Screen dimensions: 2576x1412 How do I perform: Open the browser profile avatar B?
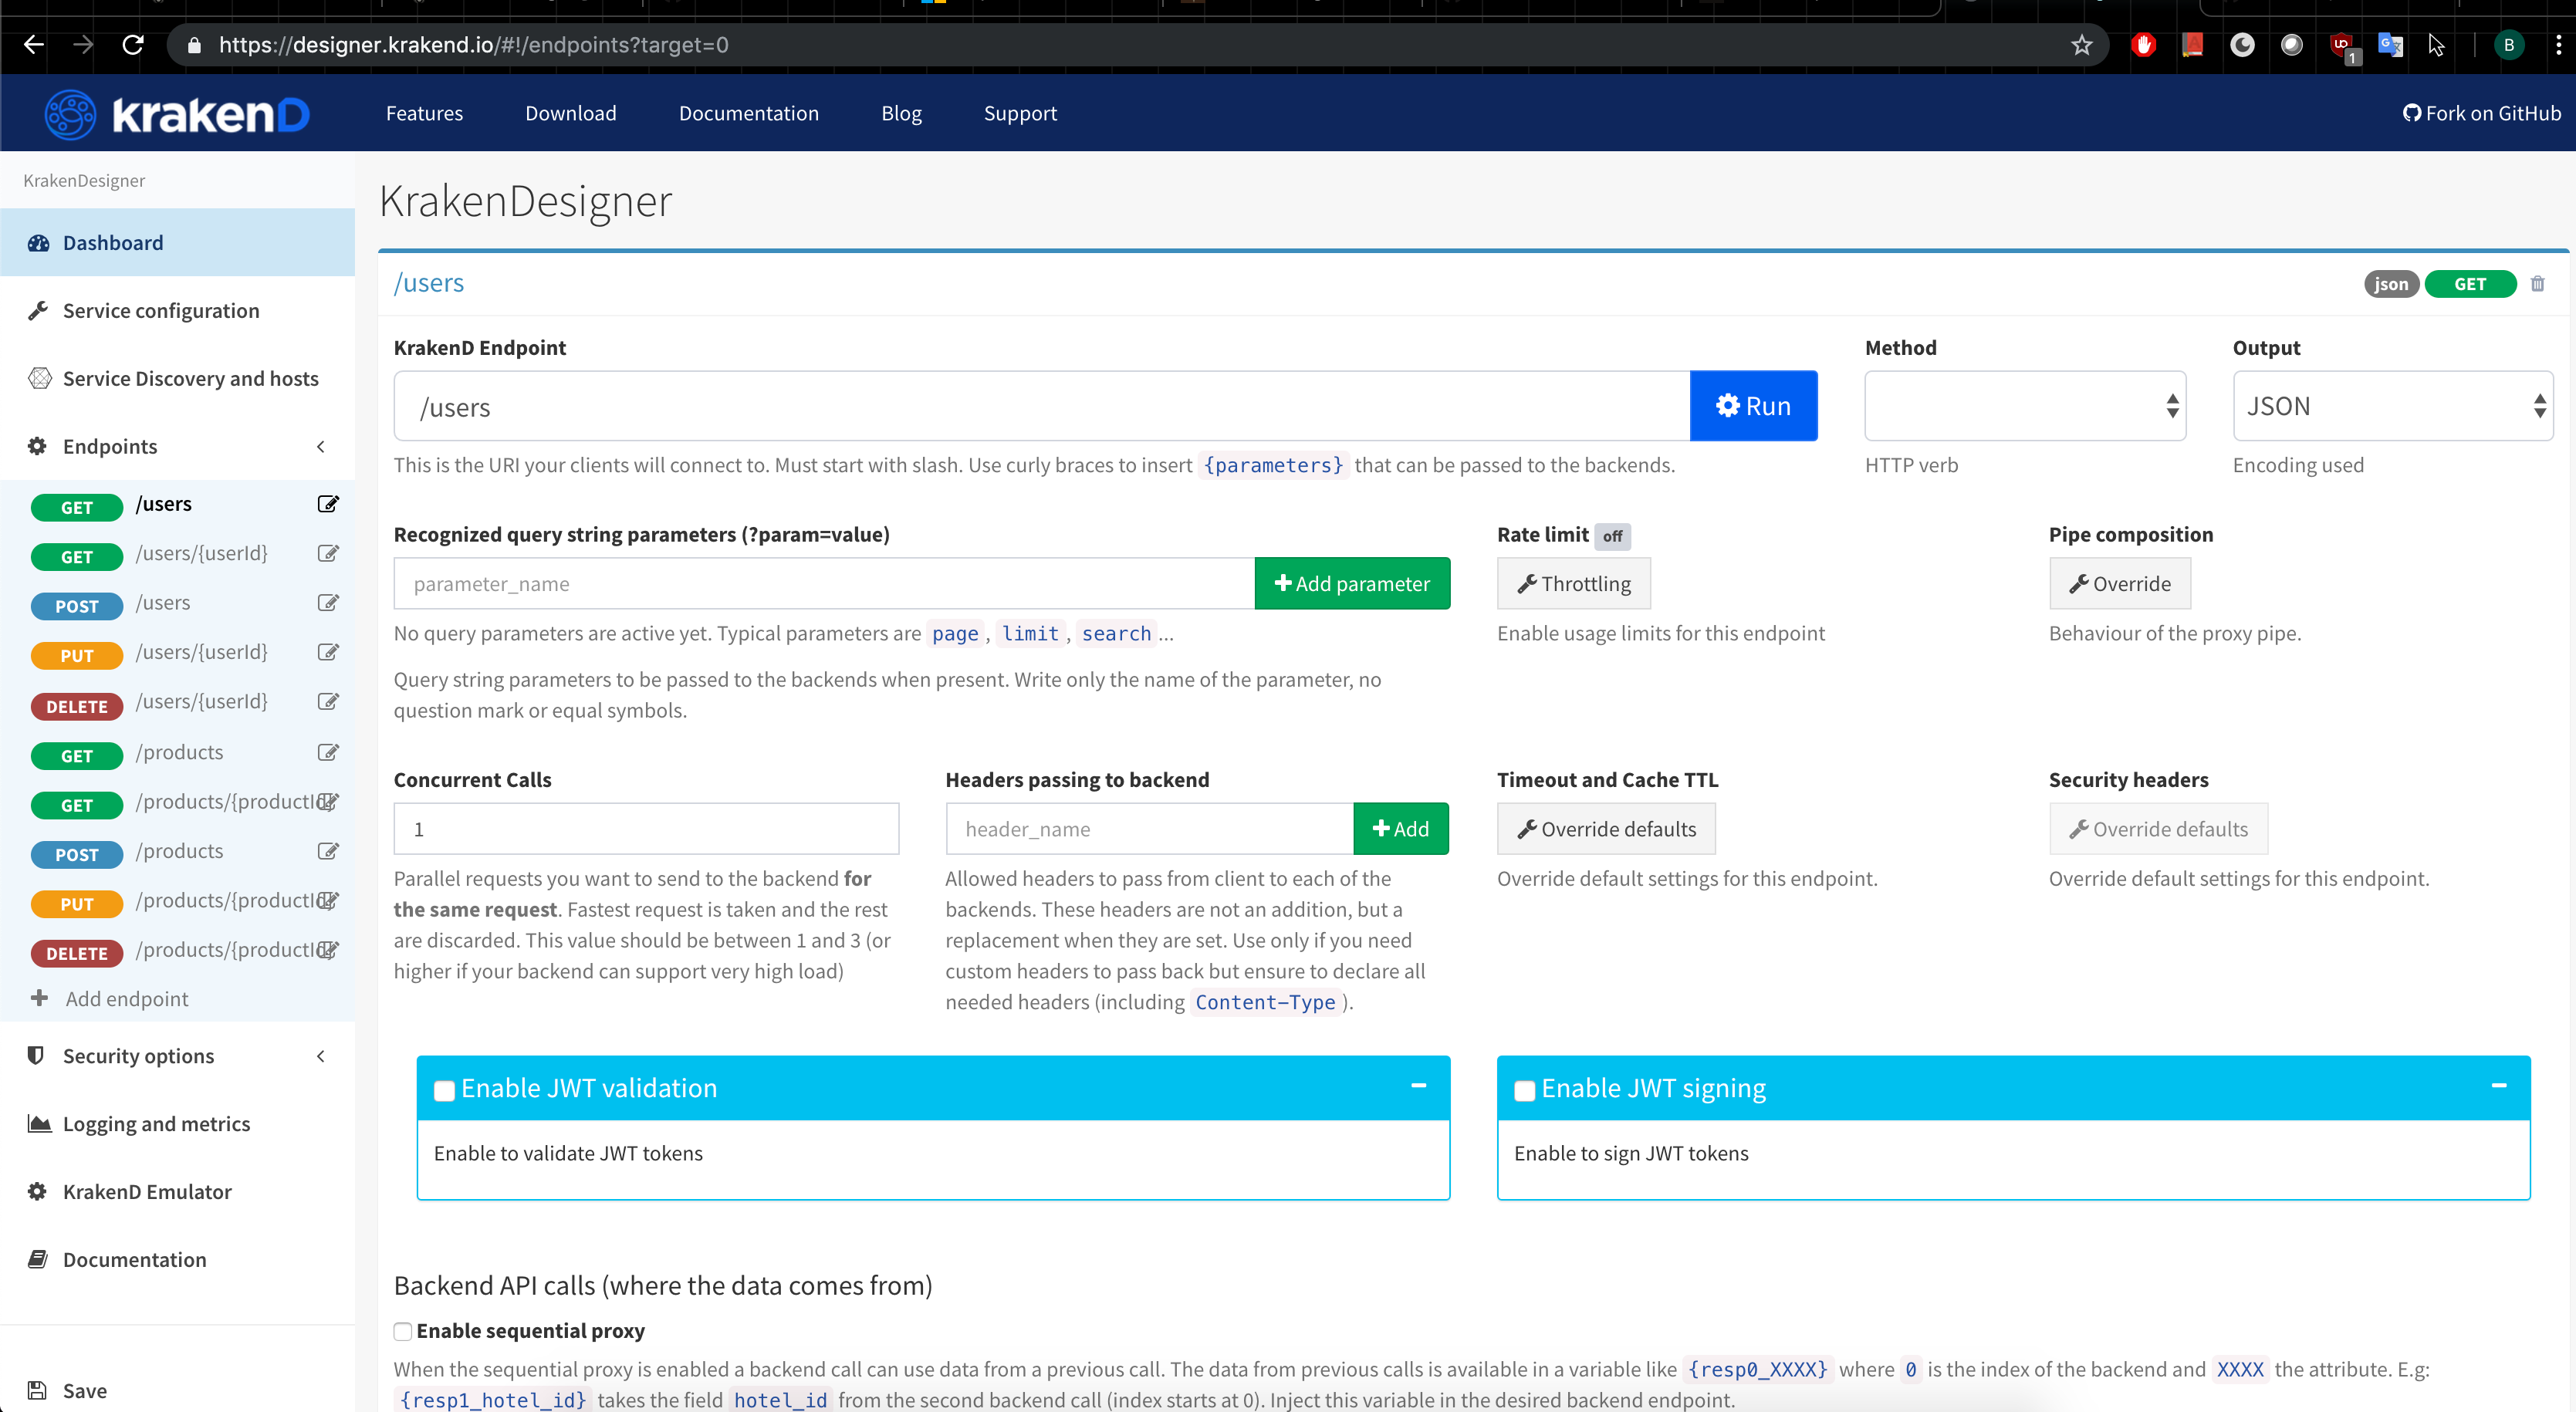pyautogui.click(x=2509, y=45)
